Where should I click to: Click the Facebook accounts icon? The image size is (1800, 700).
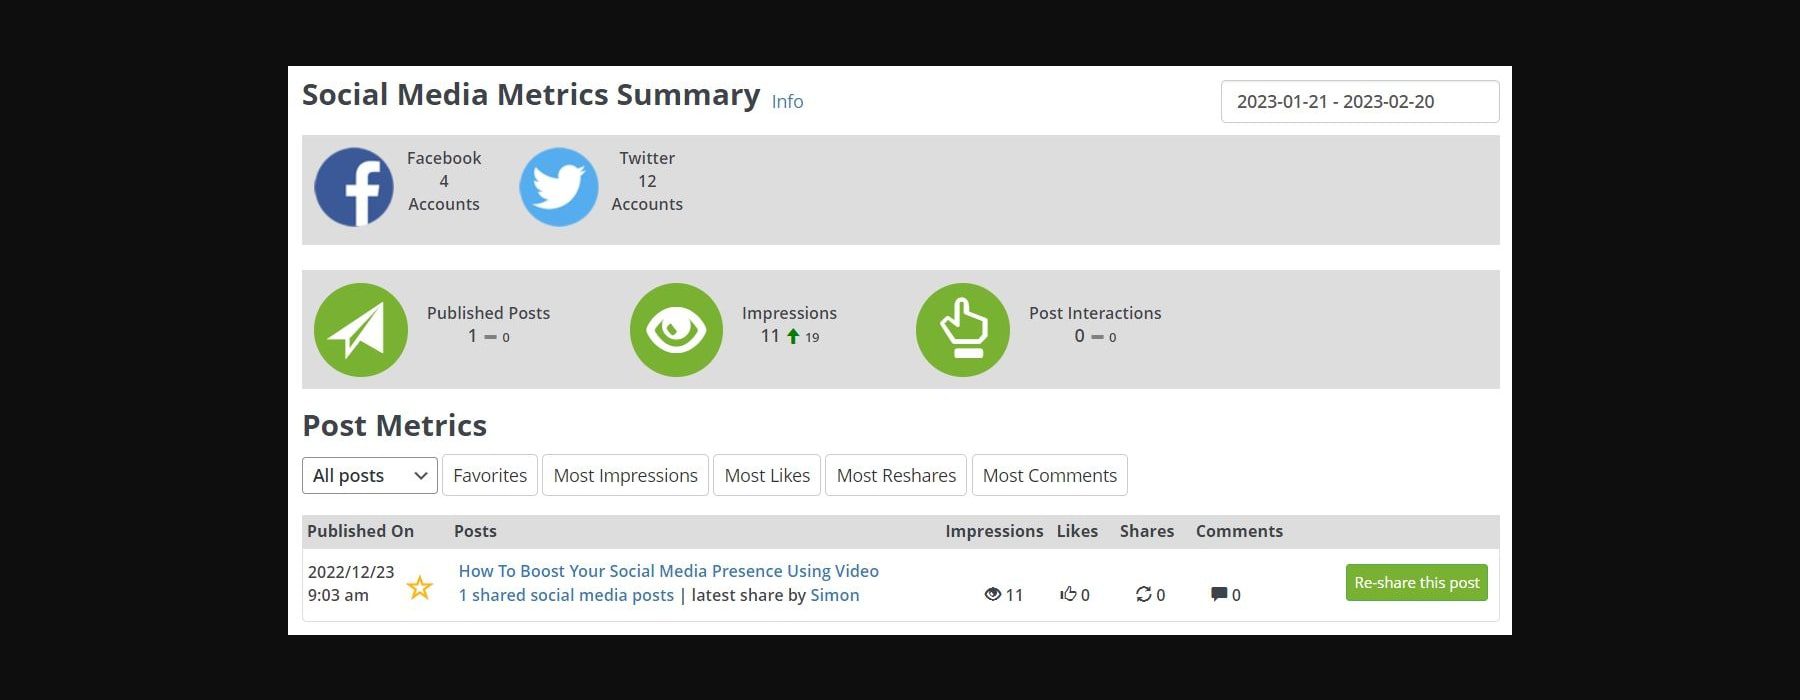pos(354,186)
